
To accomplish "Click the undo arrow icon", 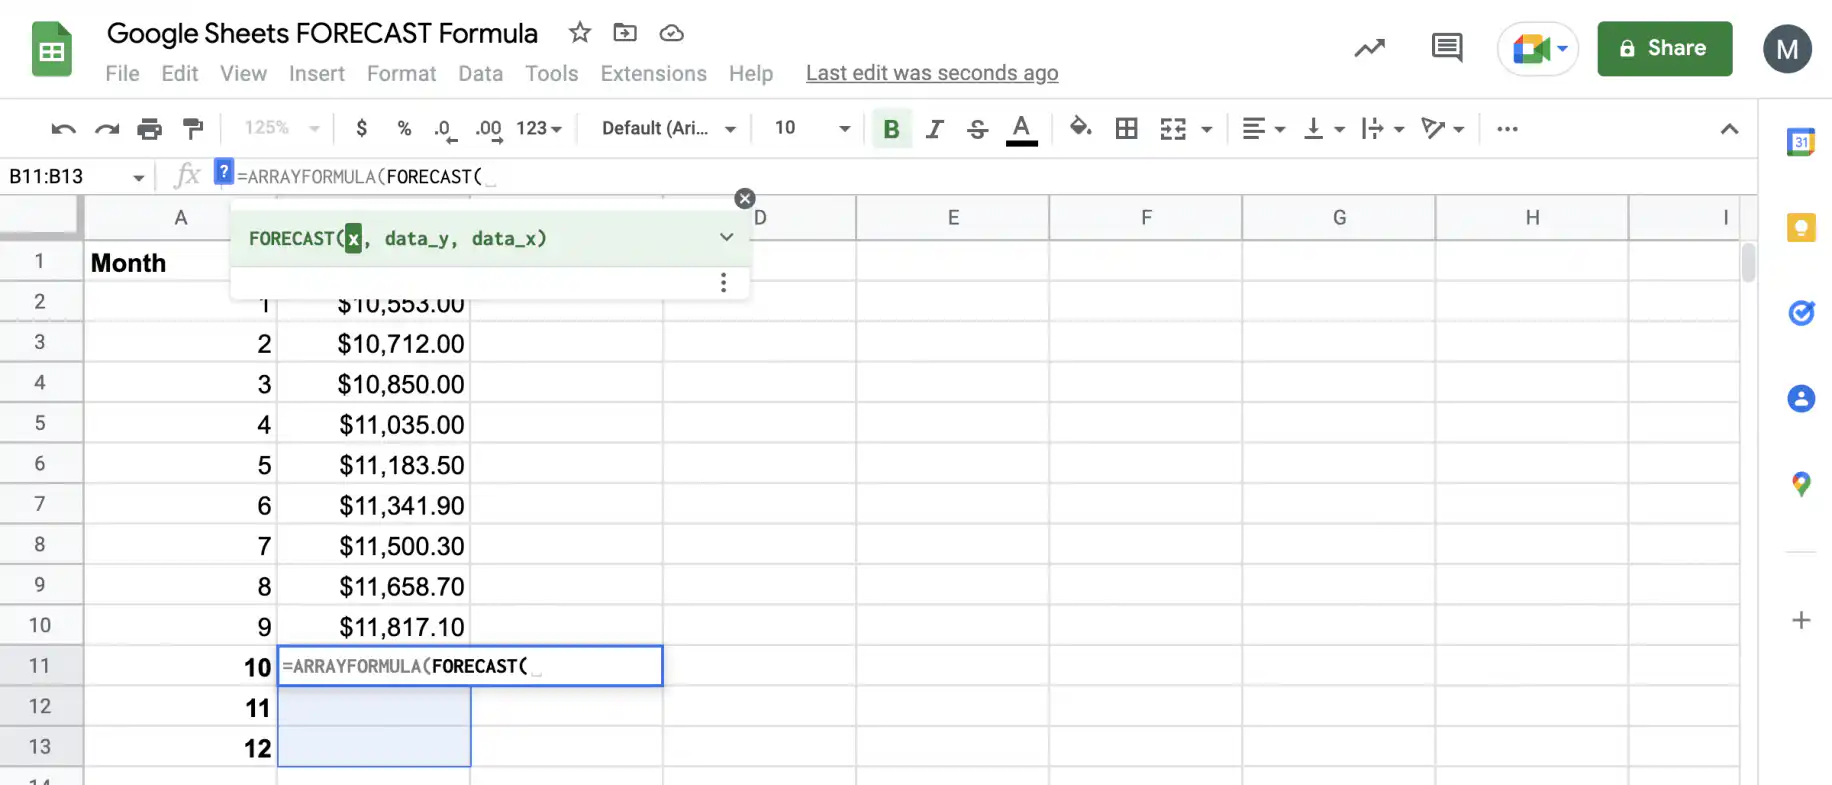I will point(63,129).
